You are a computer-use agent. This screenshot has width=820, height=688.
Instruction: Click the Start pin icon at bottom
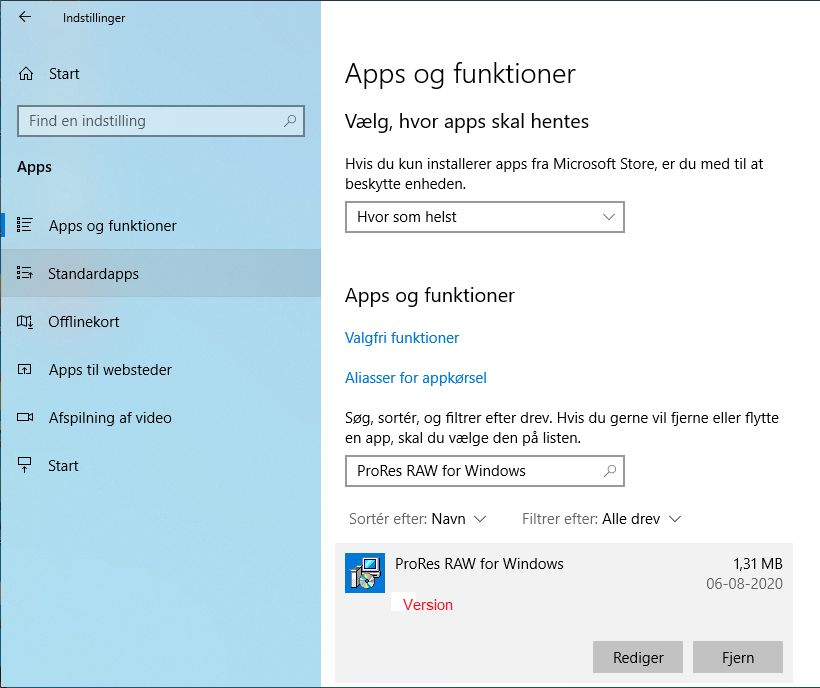coord(25,465)
